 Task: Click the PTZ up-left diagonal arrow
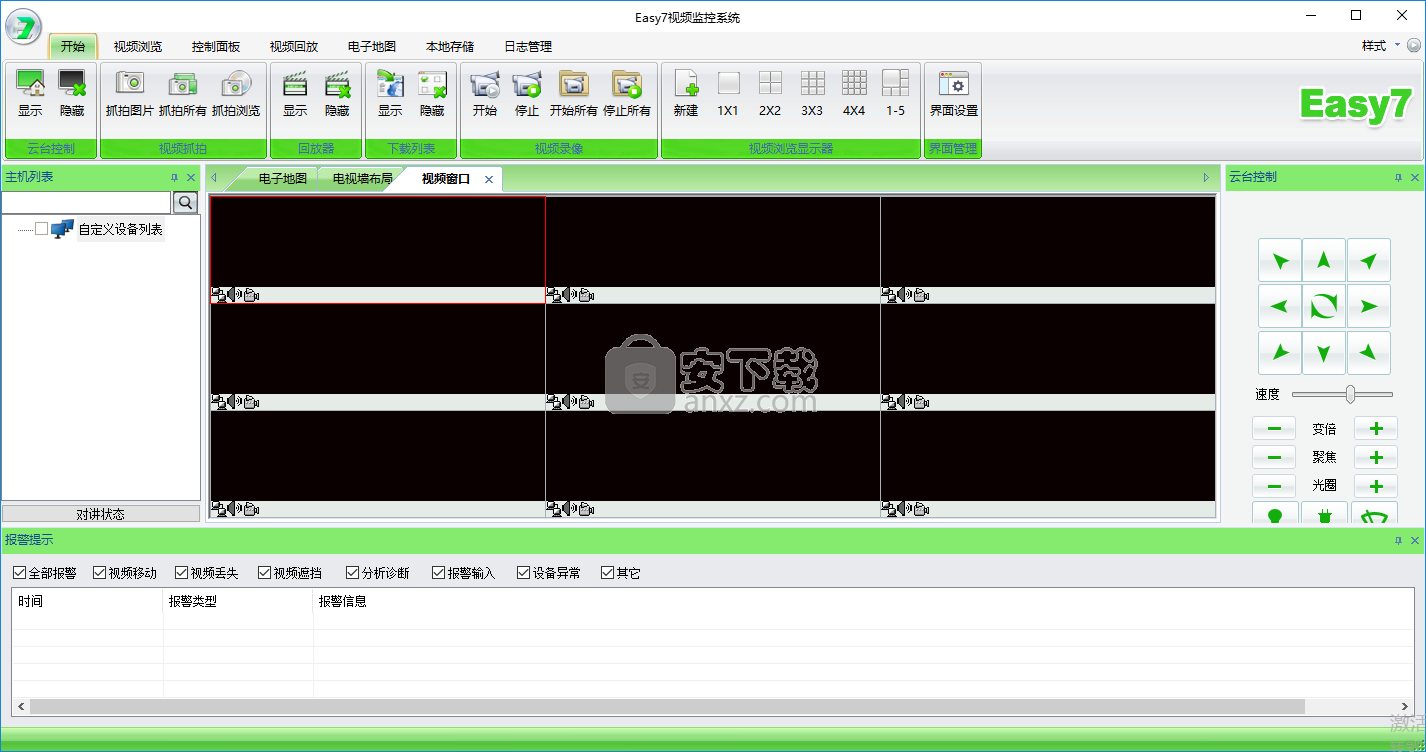click(x=1279, y=260)
